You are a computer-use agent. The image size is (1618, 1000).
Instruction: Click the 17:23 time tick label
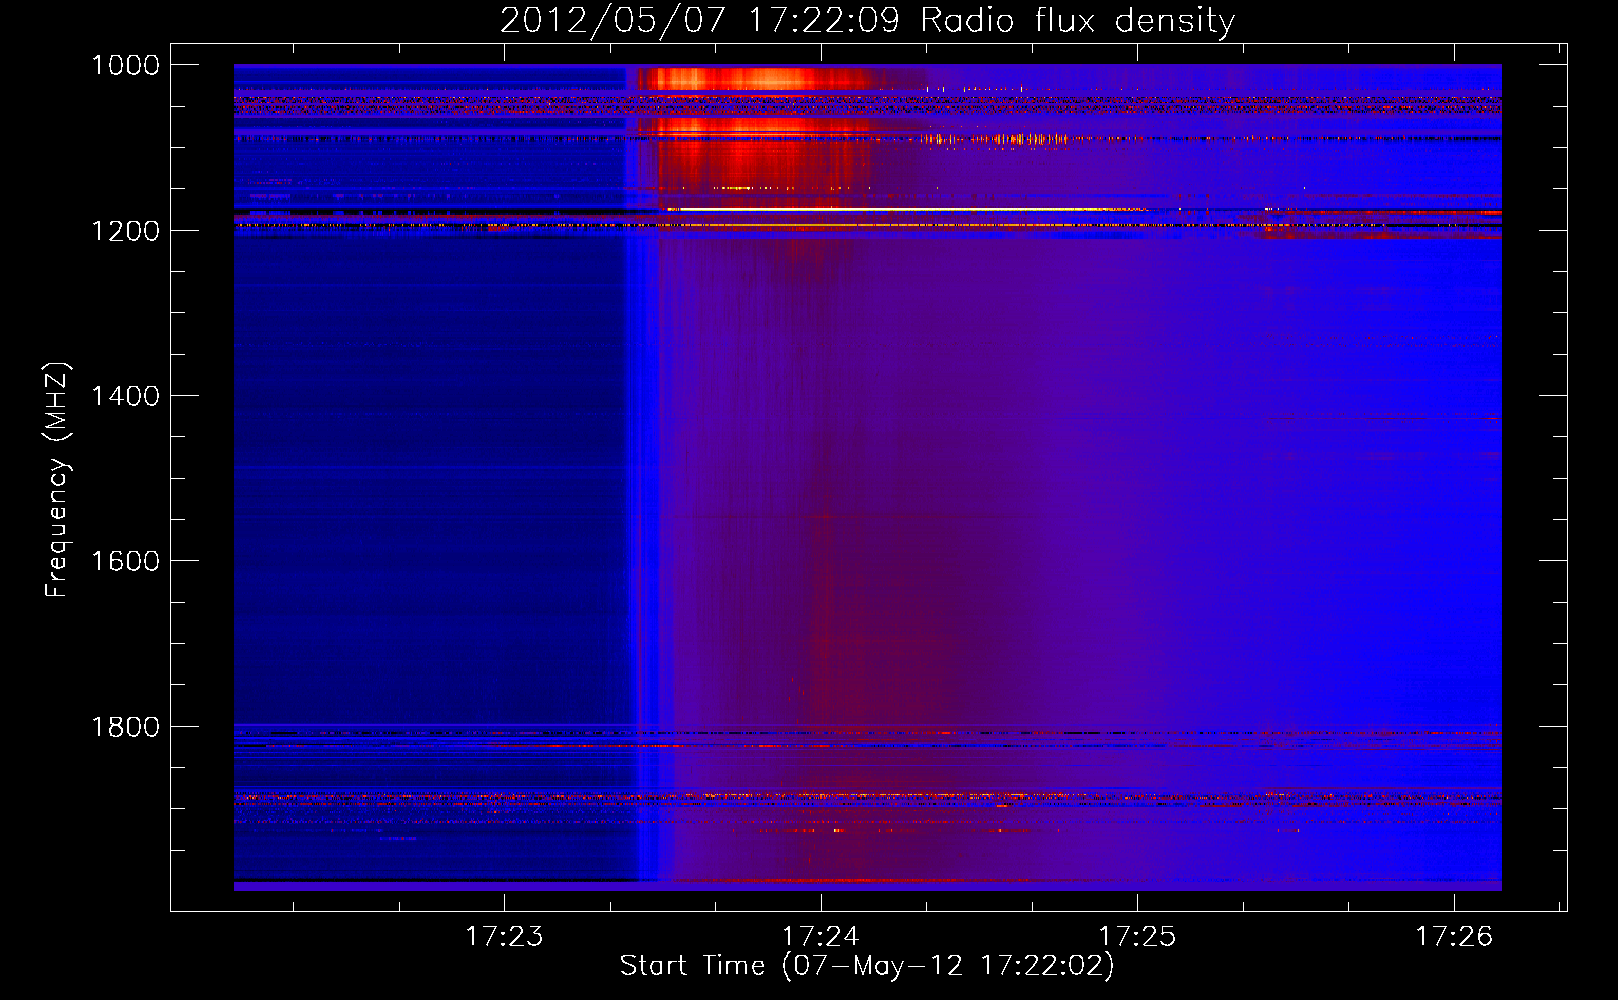[x=505, y=937]
